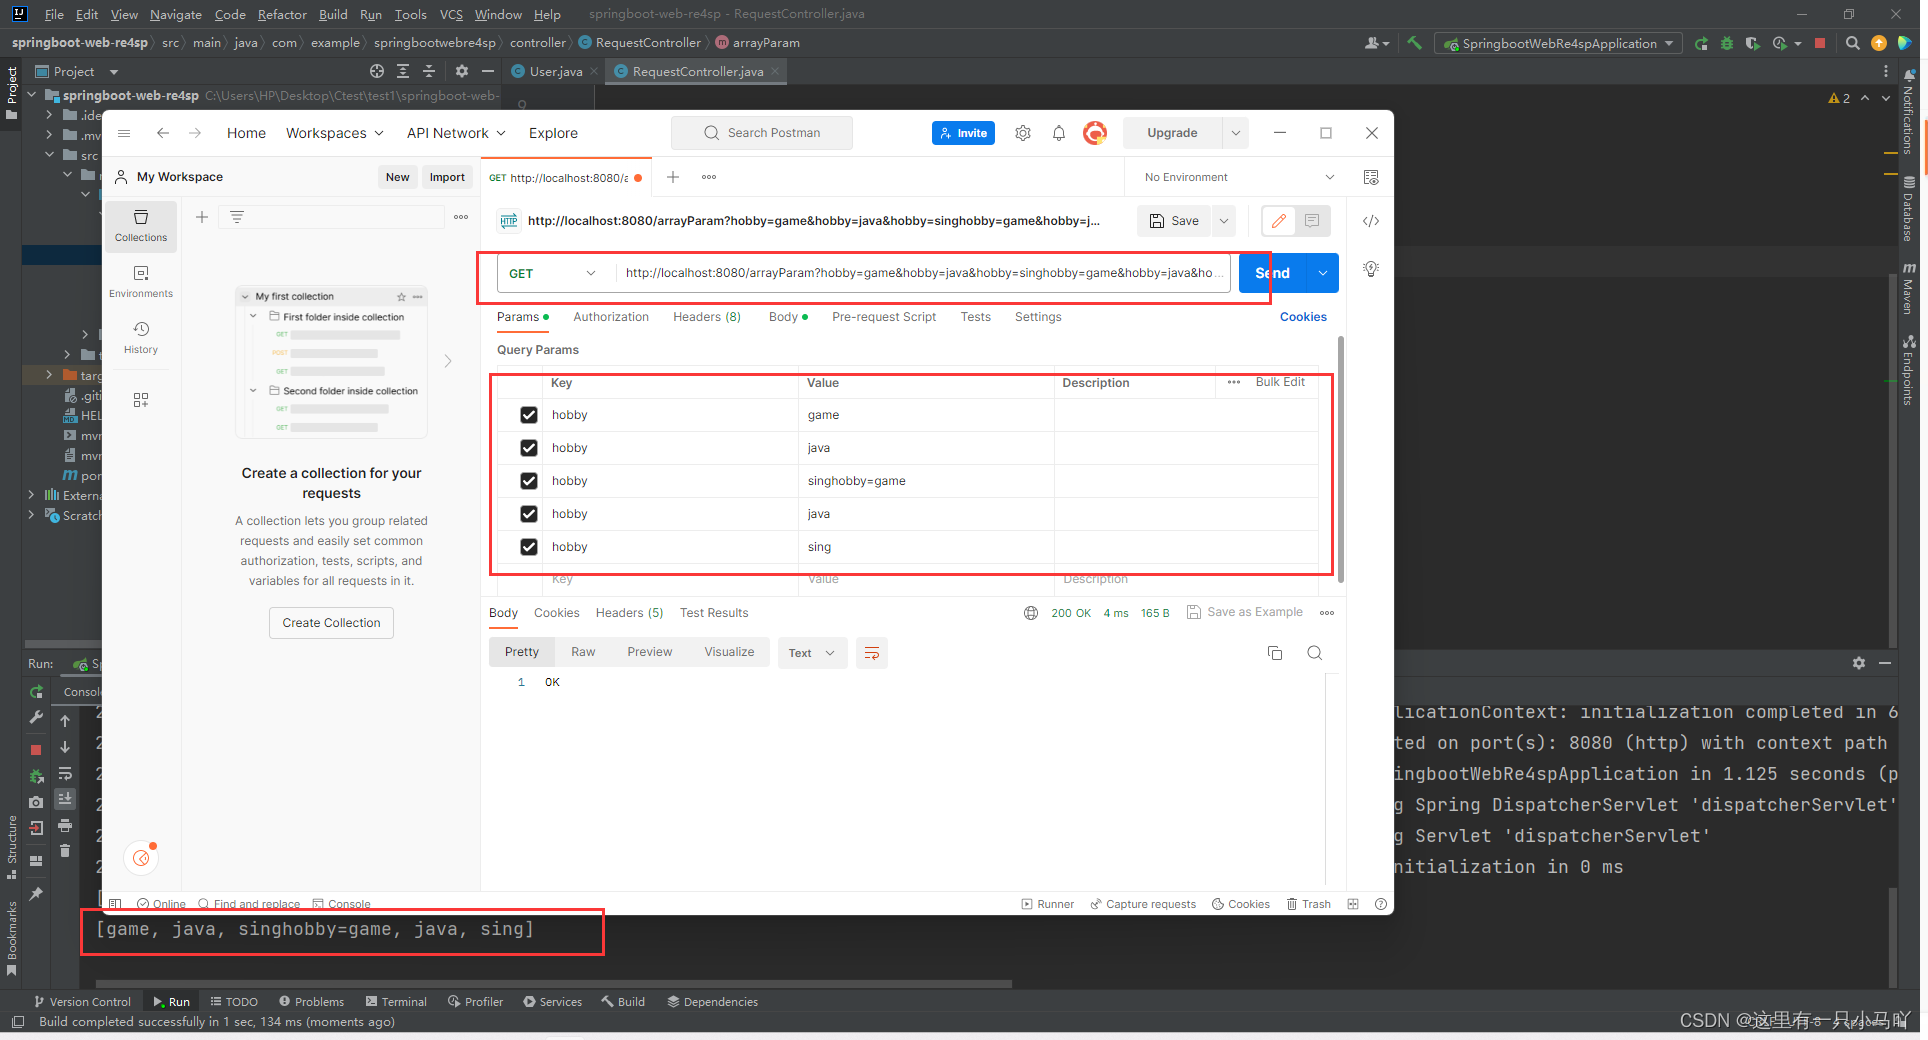Click Save as Example in response bar

(1245, 612)
